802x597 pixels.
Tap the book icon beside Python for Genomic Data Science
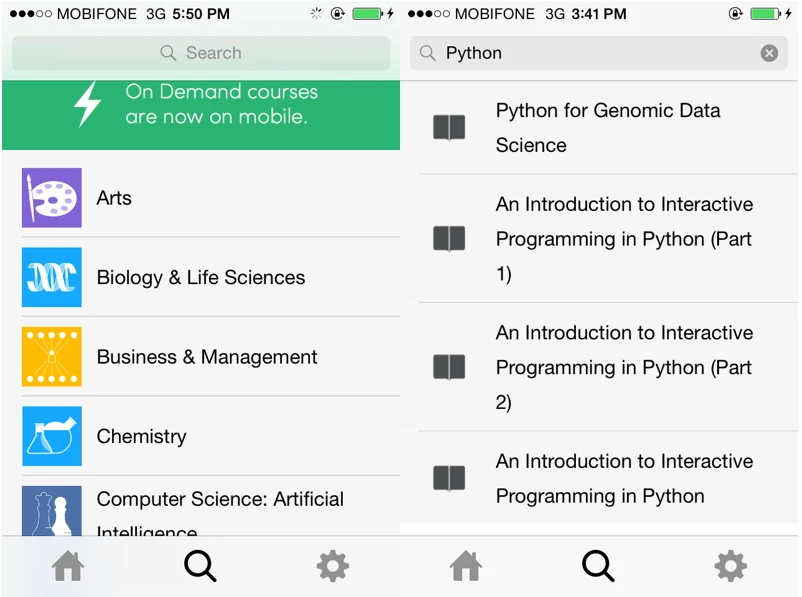pos(449,128)
